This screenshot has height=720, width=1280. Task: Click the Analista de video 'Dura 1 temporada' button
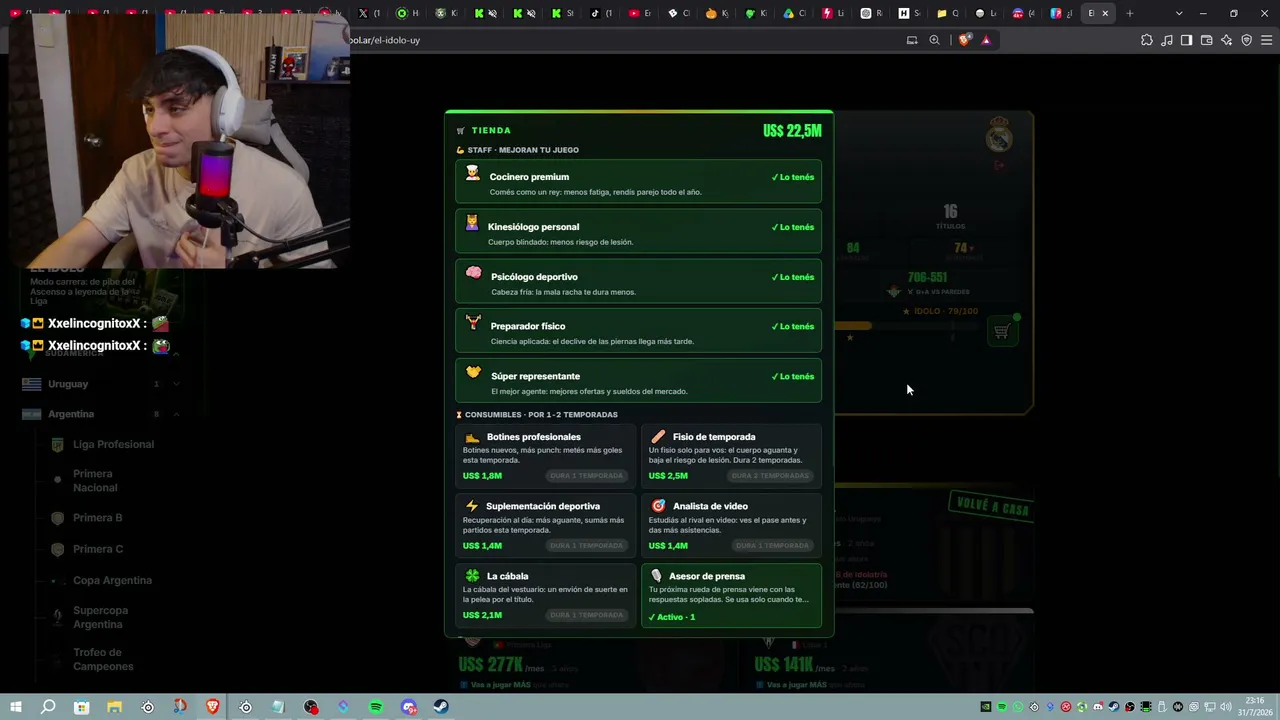[x=772, y=546]
